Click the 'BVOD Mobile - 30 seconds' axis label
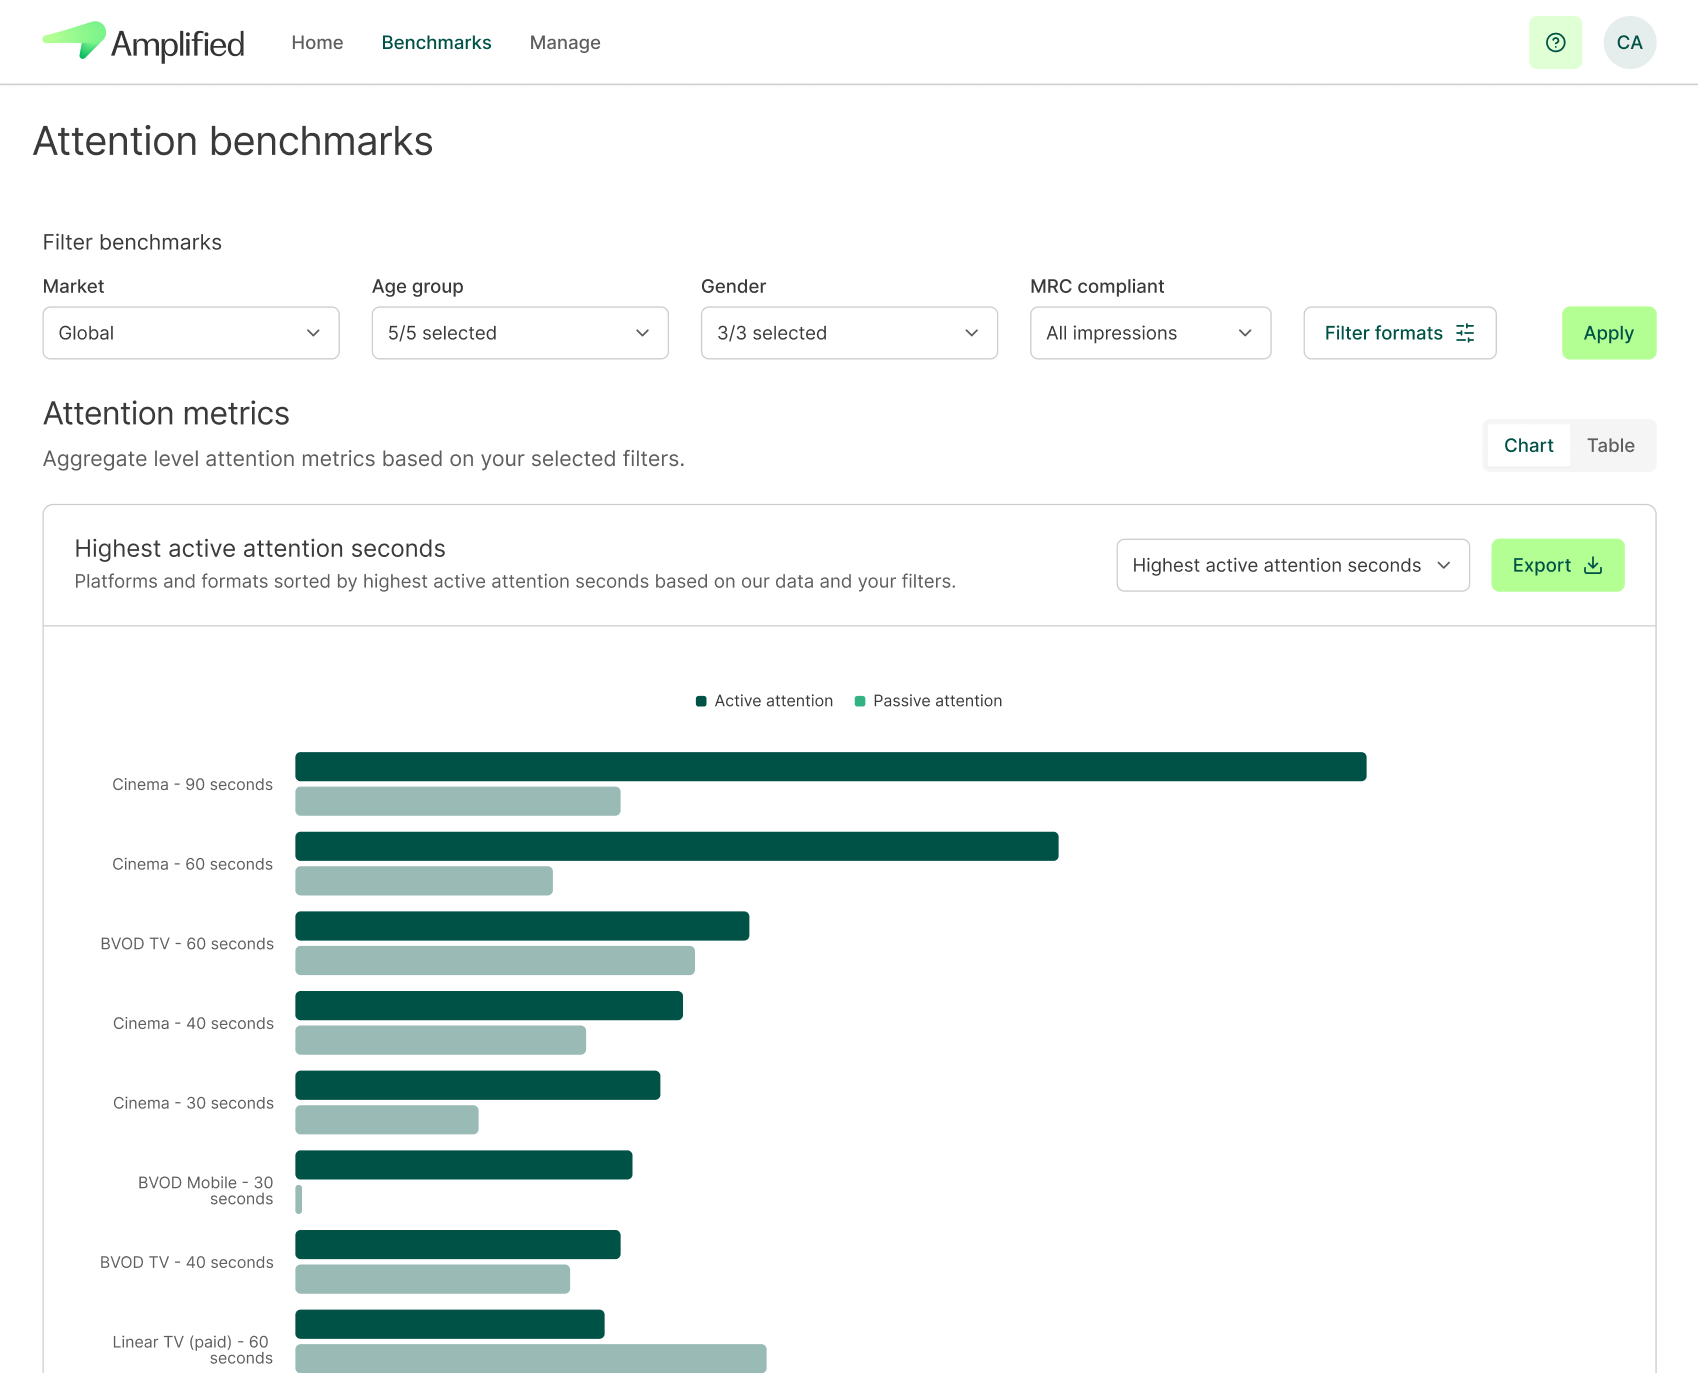The image size is (1698, 1373). (205, 1190)
